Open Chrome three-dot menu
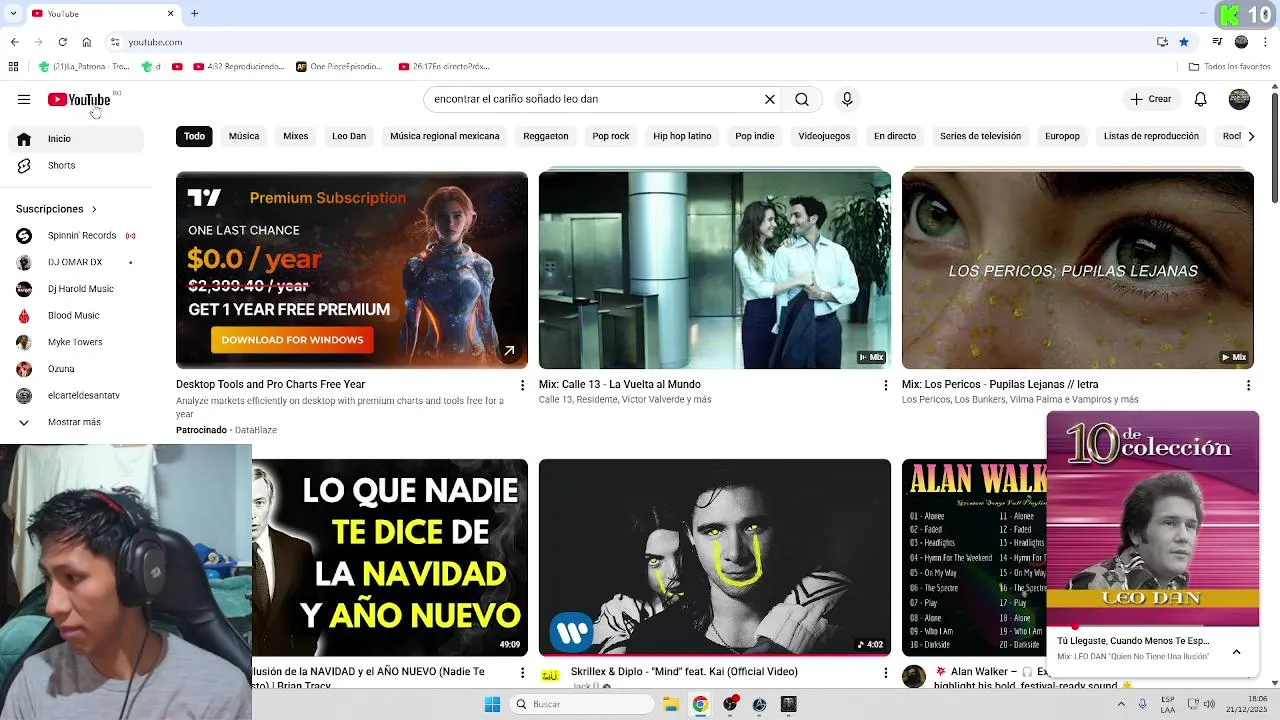This screenshot has height=720, width=1280. coord(1265,42)
